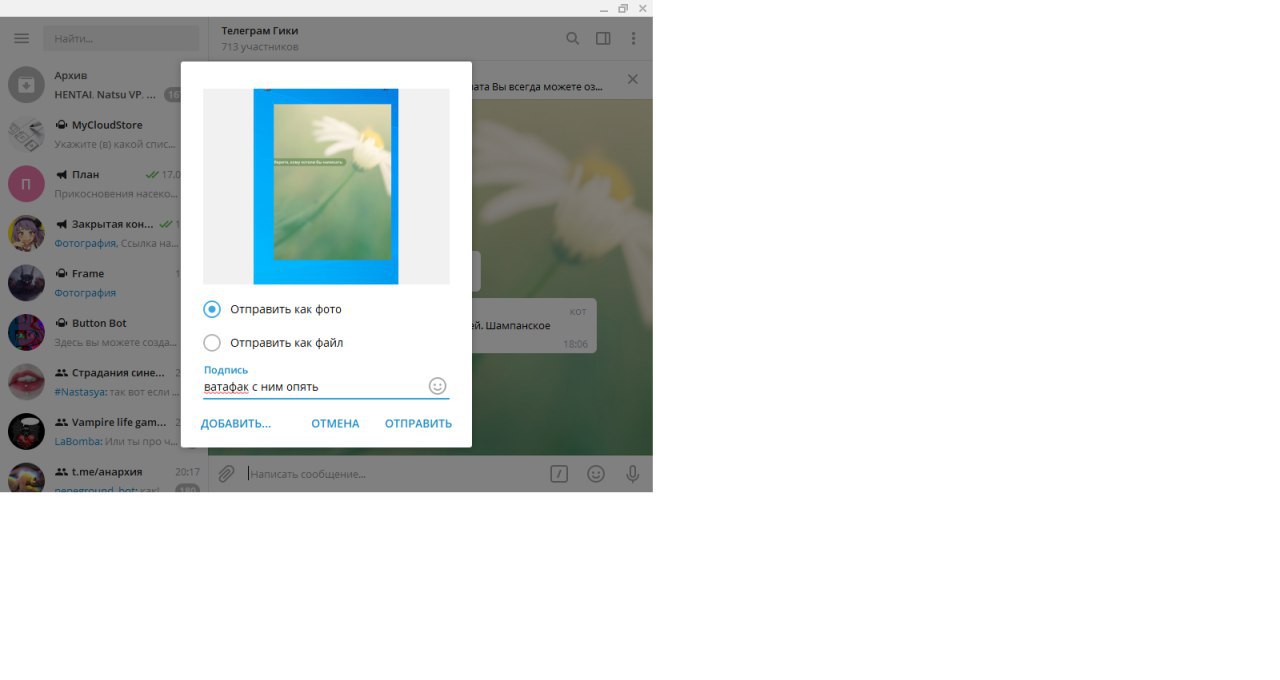Image resolution: width=1280 pixels, height=680 pixels.
Task: Focus the 'Найти...' search field
Action: click(121, 39)
